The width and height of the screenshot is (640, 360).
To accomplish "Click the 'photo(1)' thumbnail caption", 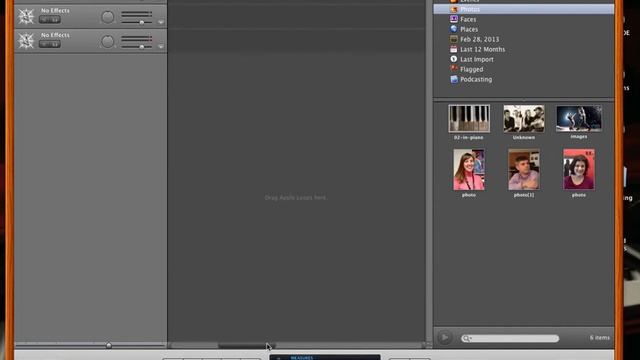I will [524, 195].
